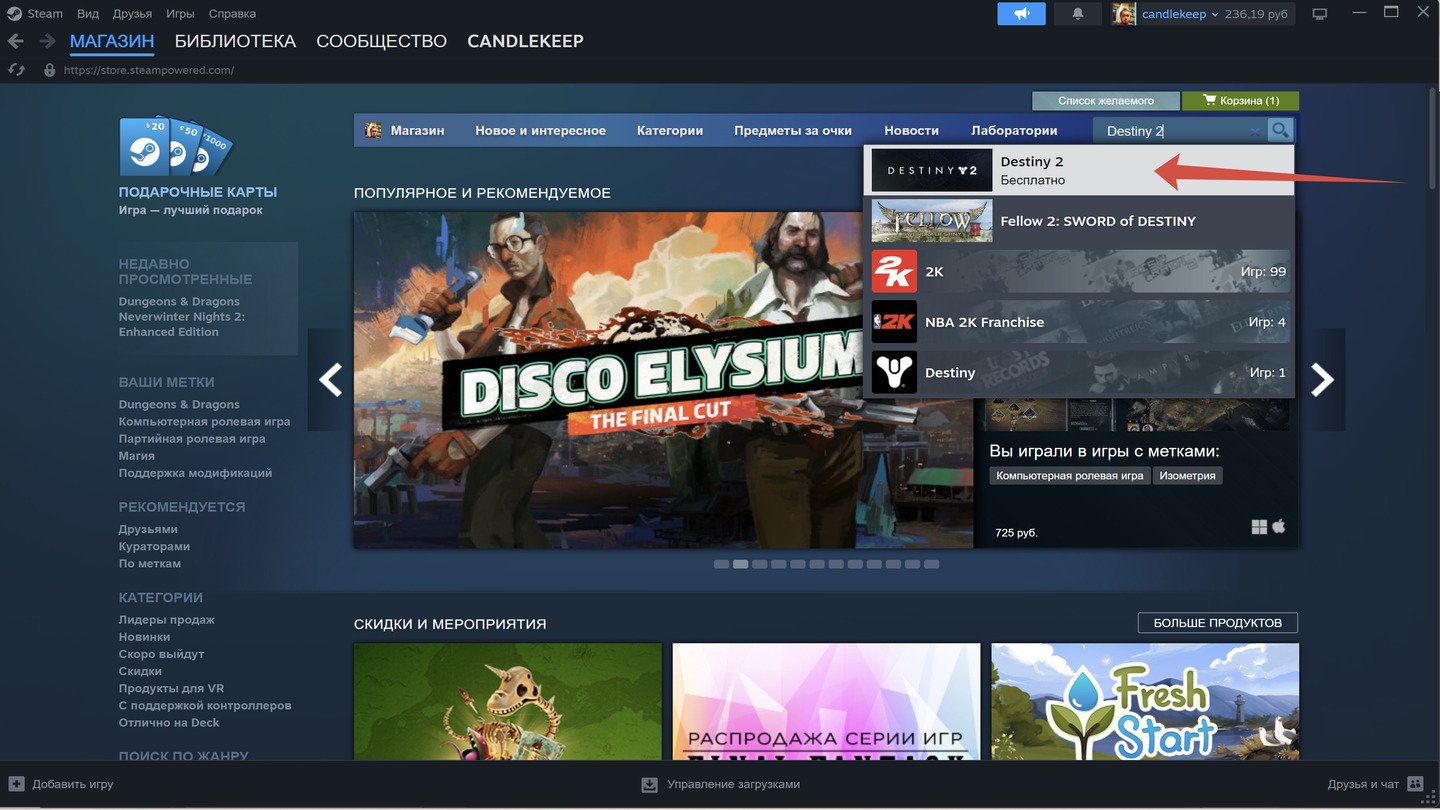Switch to the БИБЛИОТЕКА tab

[x=235, y=41]
